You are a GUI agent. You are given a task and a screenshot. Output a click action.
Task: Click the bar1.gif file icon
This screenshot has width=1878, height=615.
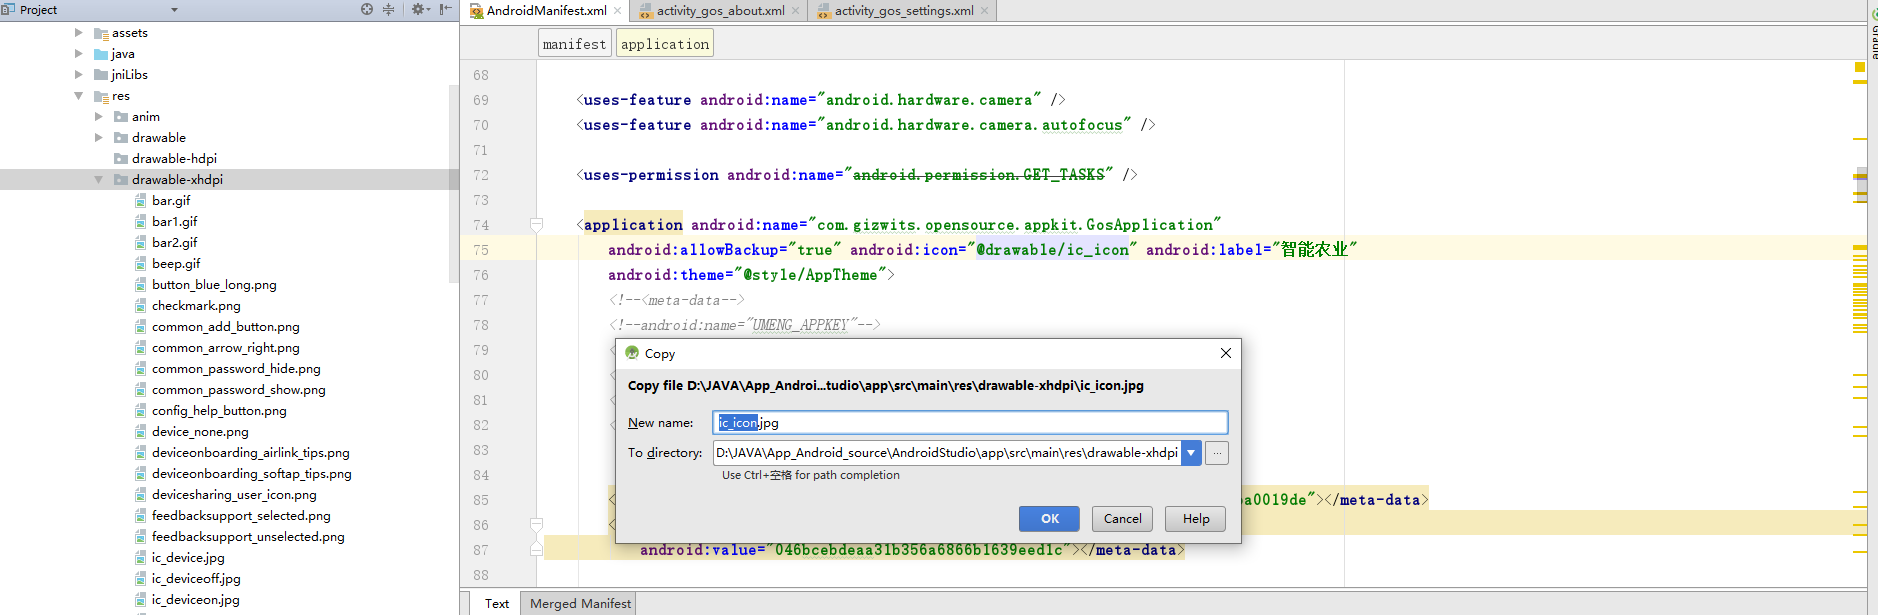141,221
